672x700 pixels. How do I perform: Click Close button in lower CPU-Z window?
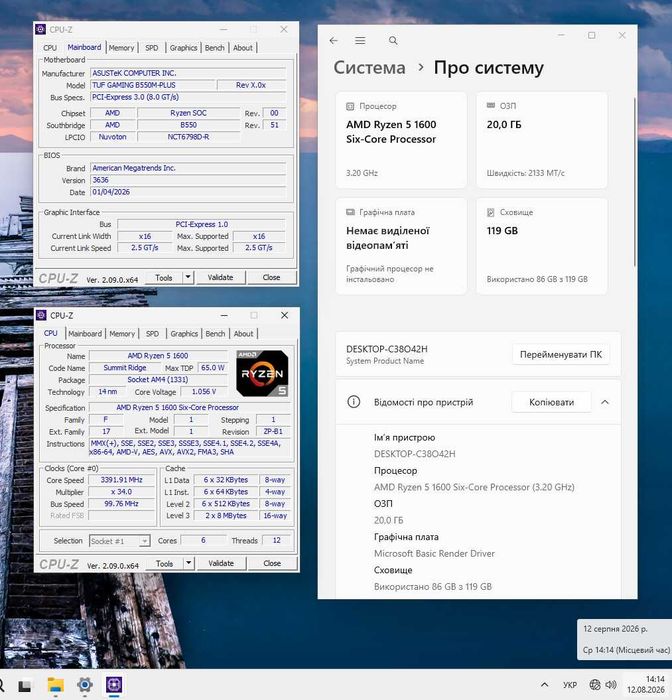(272, 563)
